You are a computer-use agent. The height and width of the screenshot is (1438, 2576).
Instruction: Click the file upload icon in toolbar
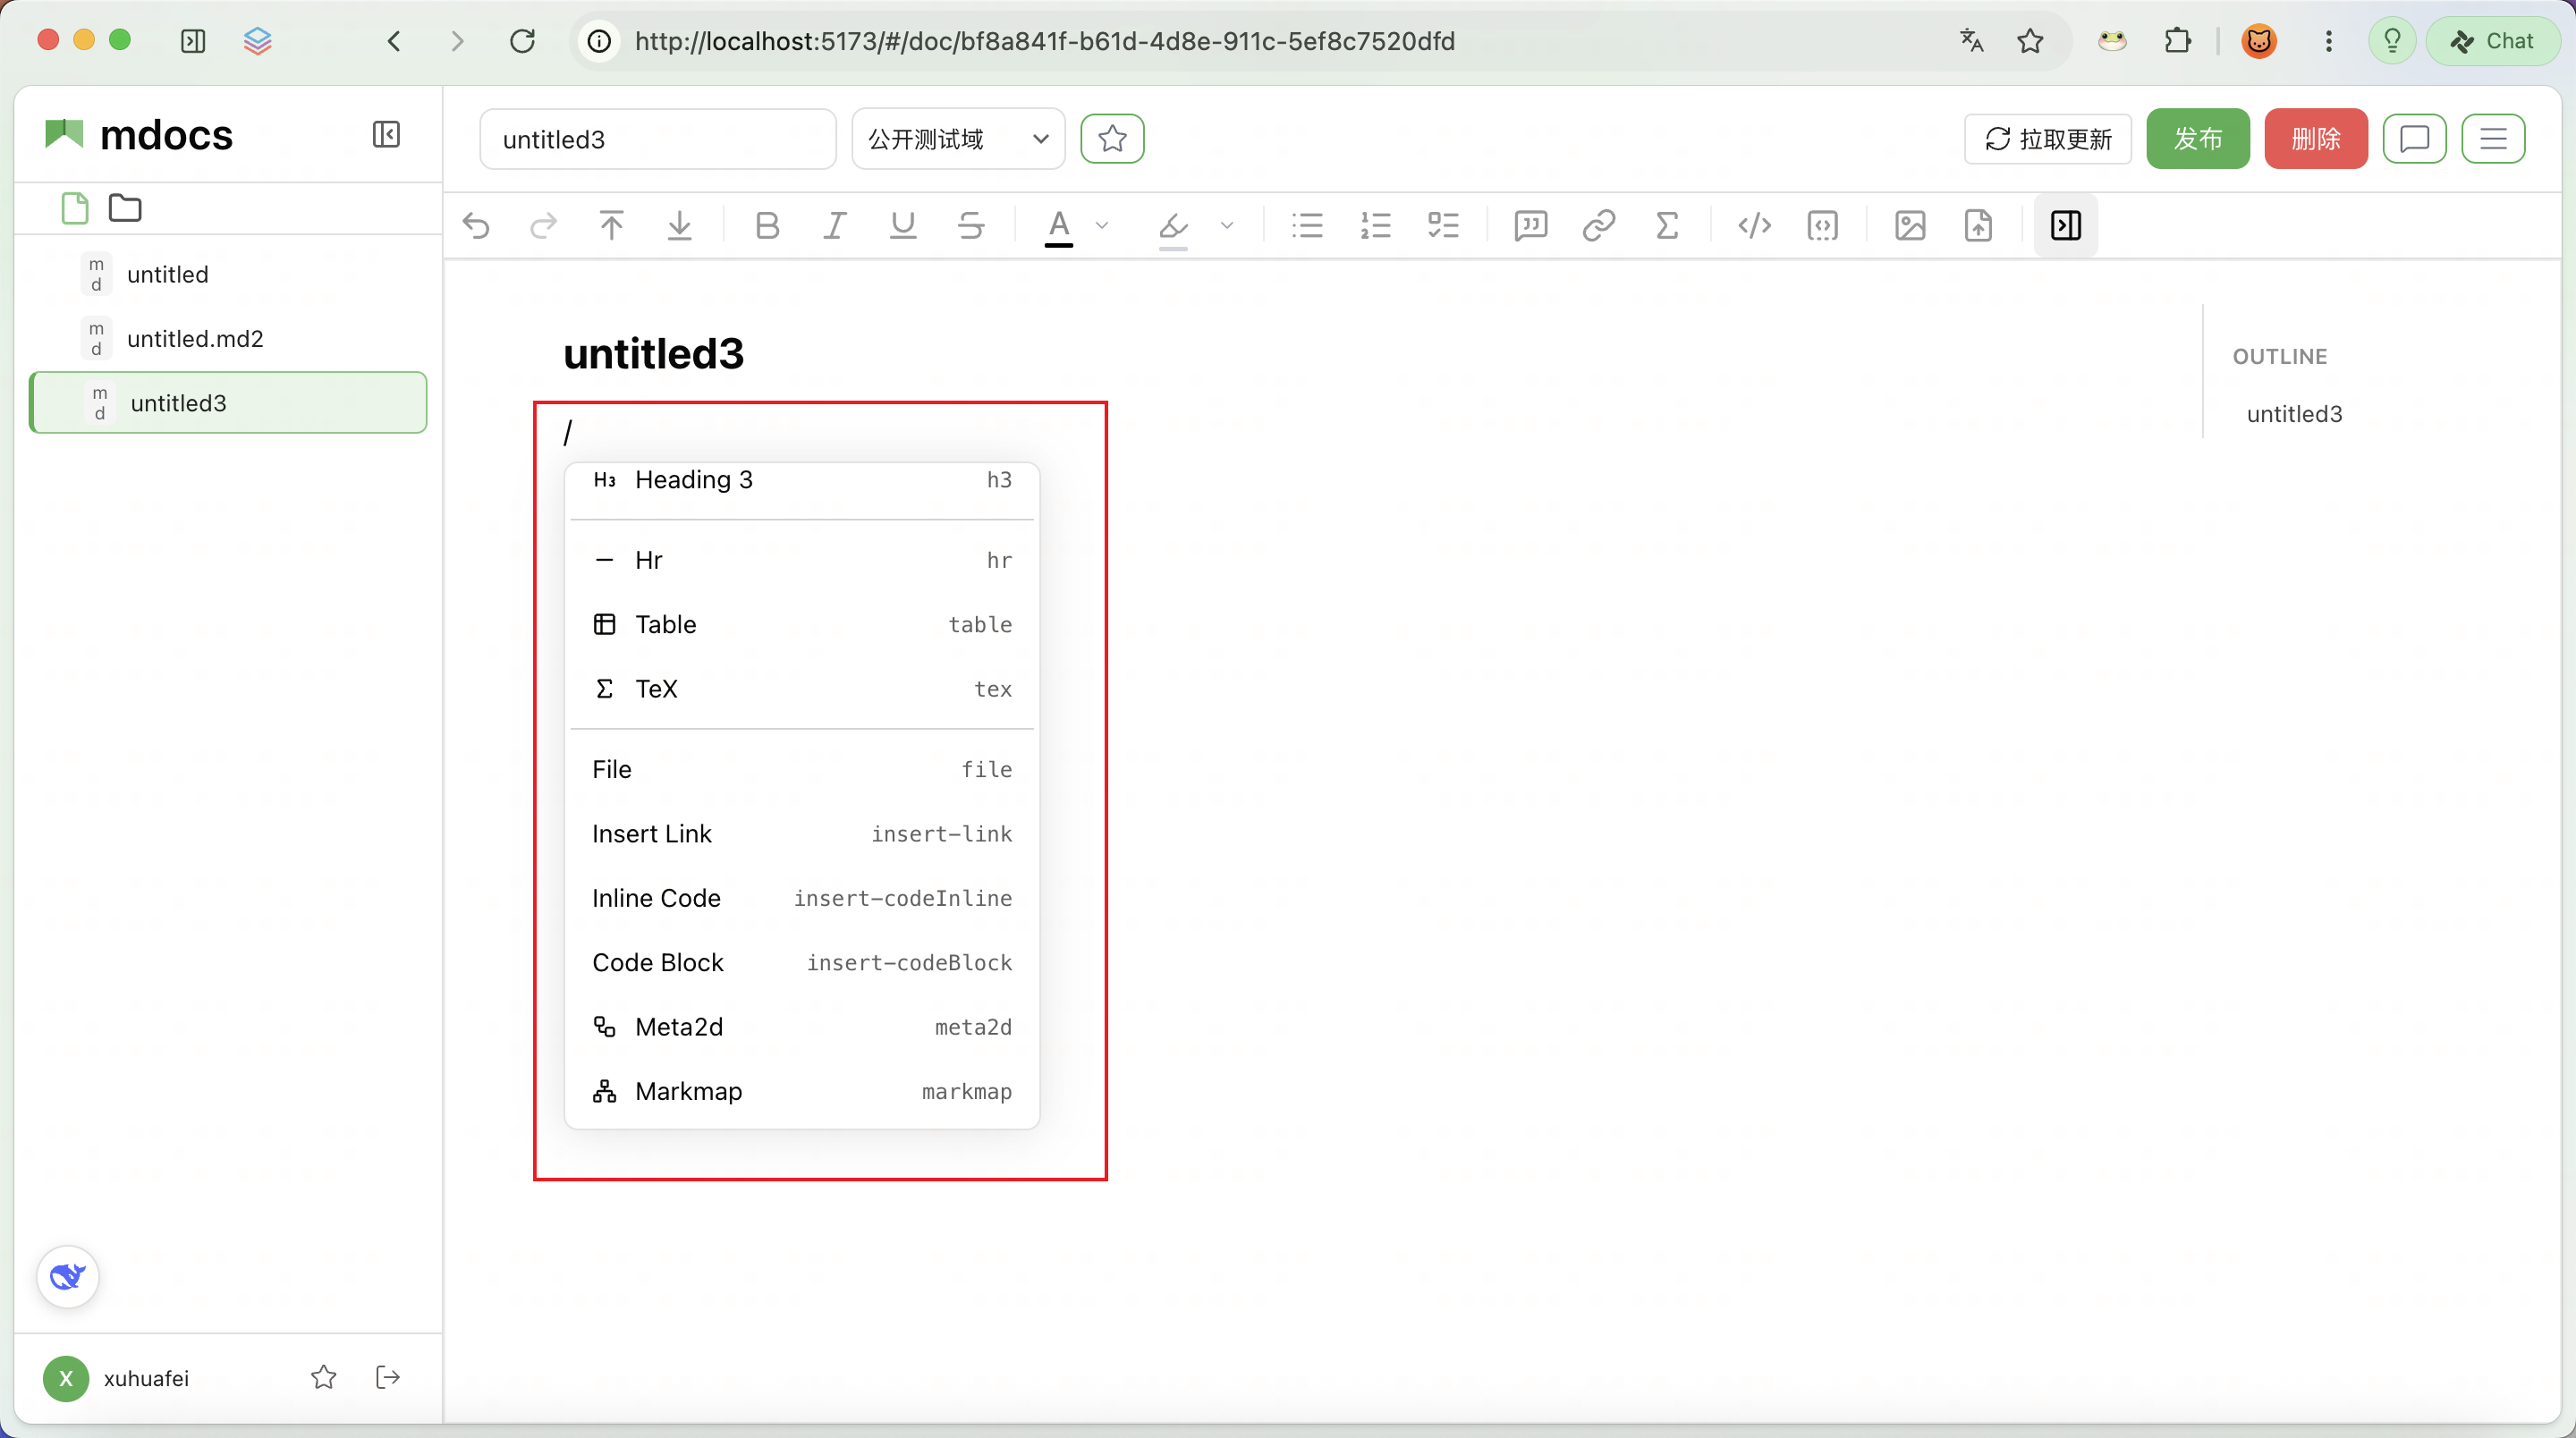tap(1978, 226)
